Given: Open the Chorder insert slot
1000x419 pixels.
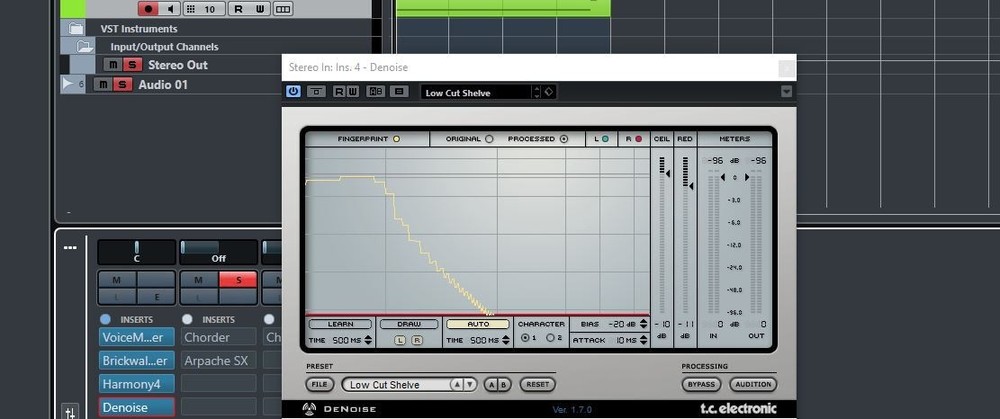Looking at the screenshot, I should (x=219, y=337).
